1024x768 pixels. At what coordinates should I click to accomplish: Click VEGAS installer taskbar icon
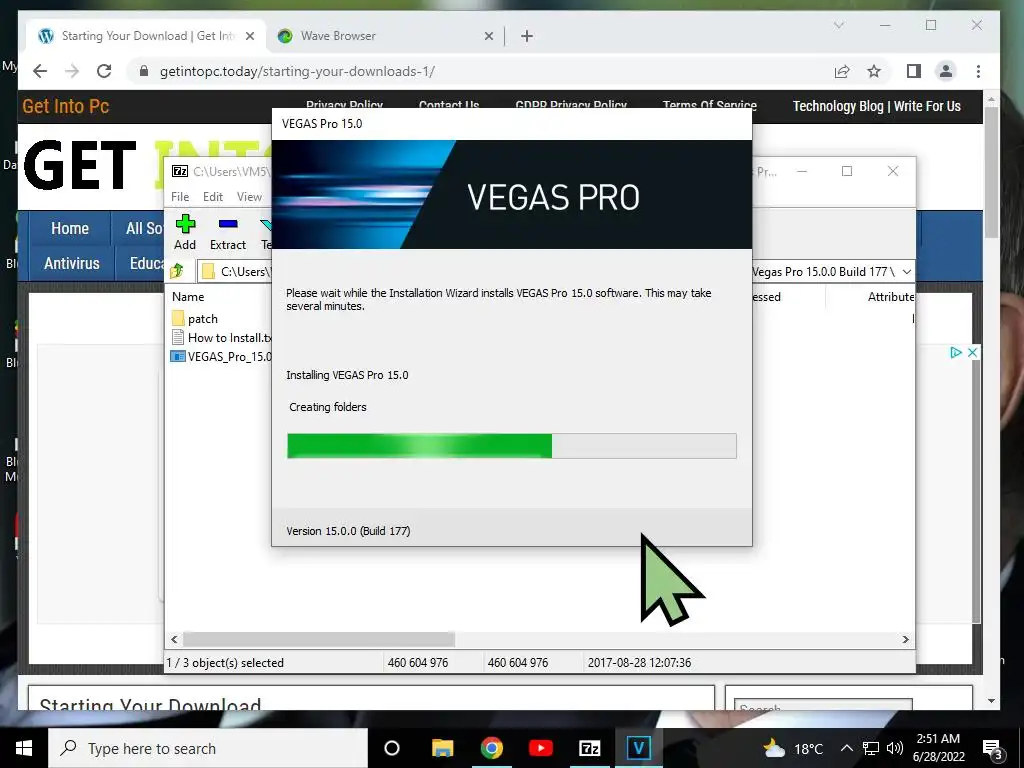tap(638, 748)
